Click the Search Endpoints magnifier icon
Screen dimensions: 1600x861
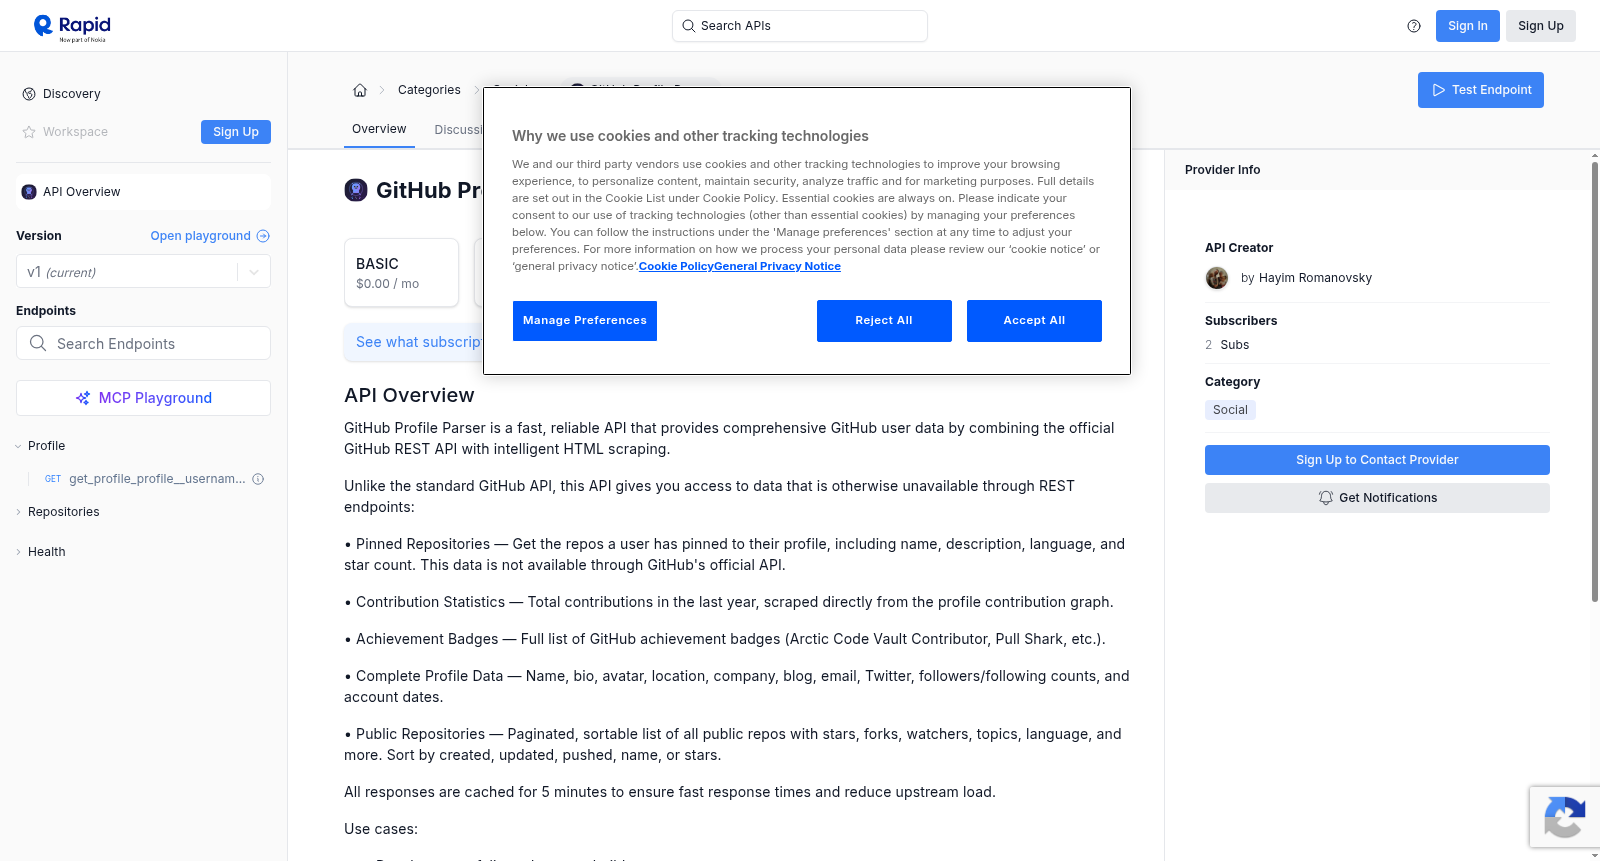tap(38, 343)
